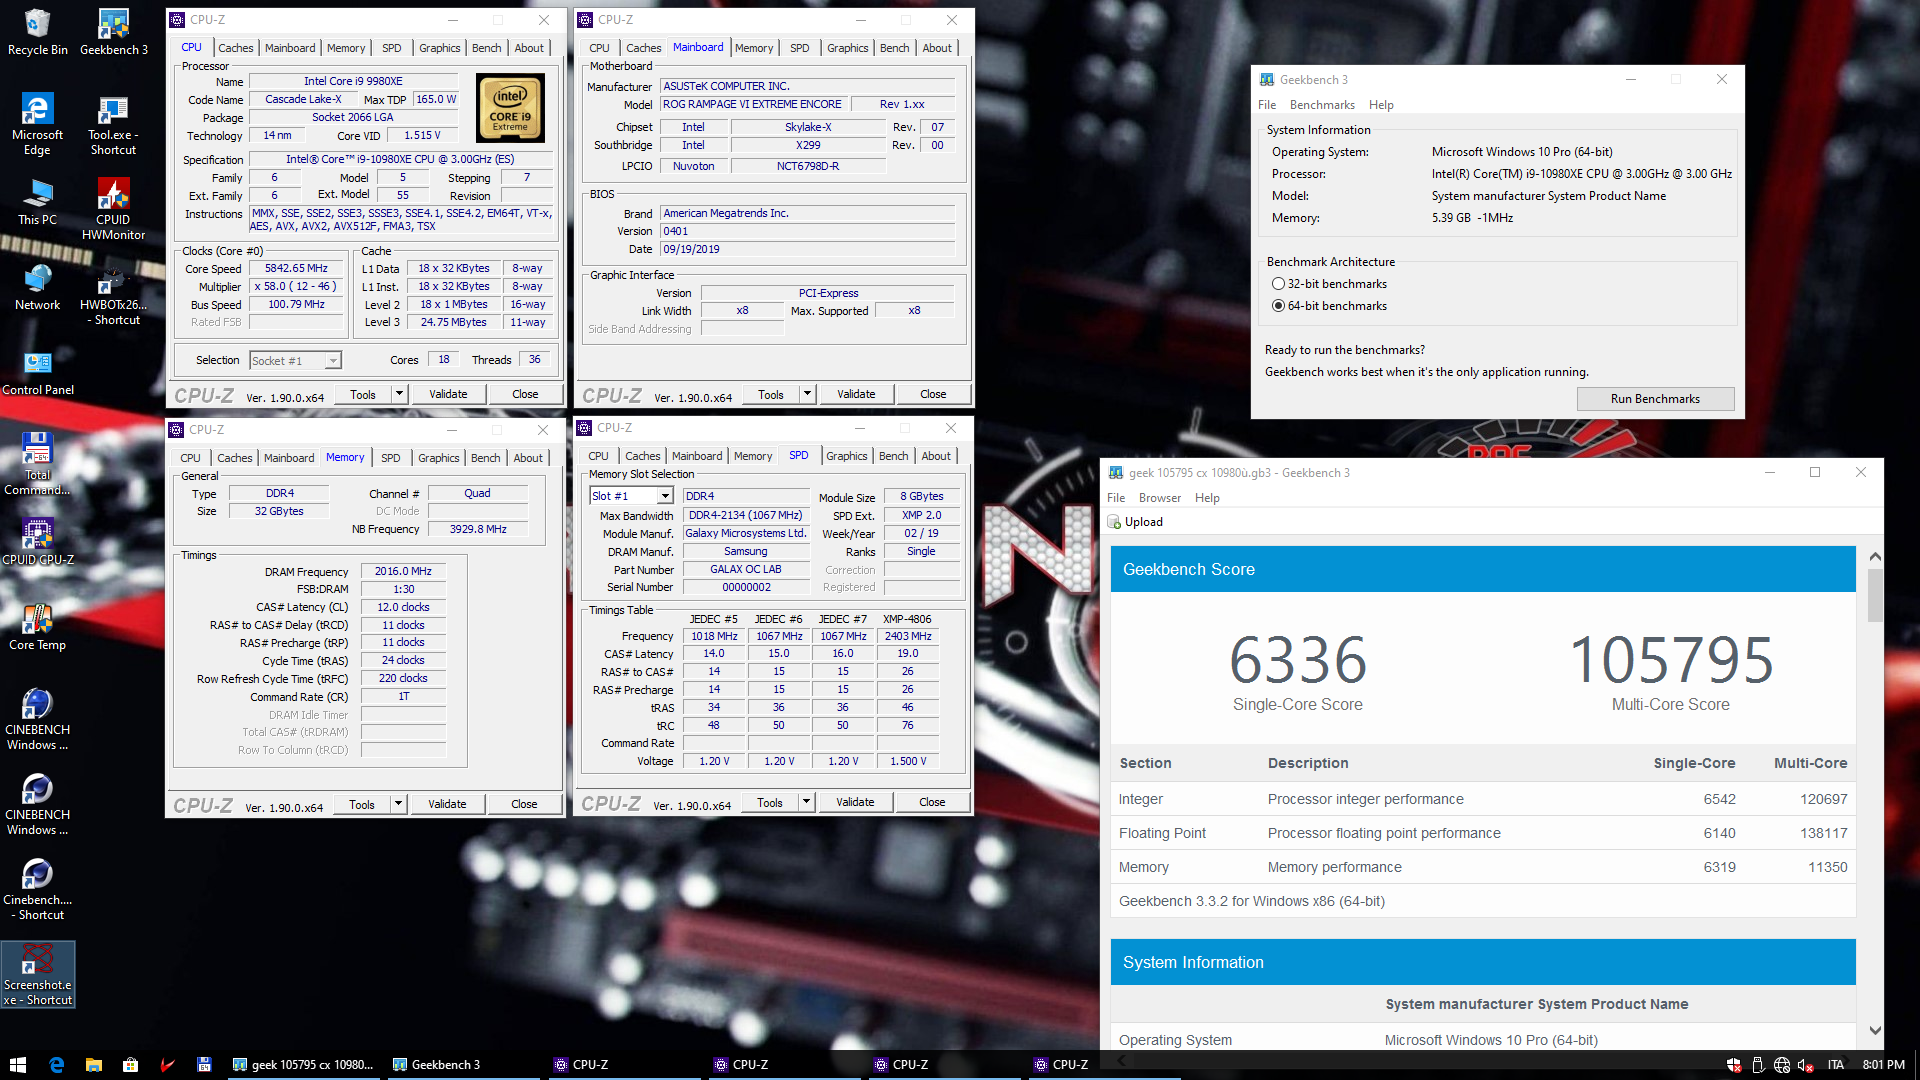The image size is (1920, 1080).
Task: Click the Windows Start button
Action: click(x=17, y=1065)
